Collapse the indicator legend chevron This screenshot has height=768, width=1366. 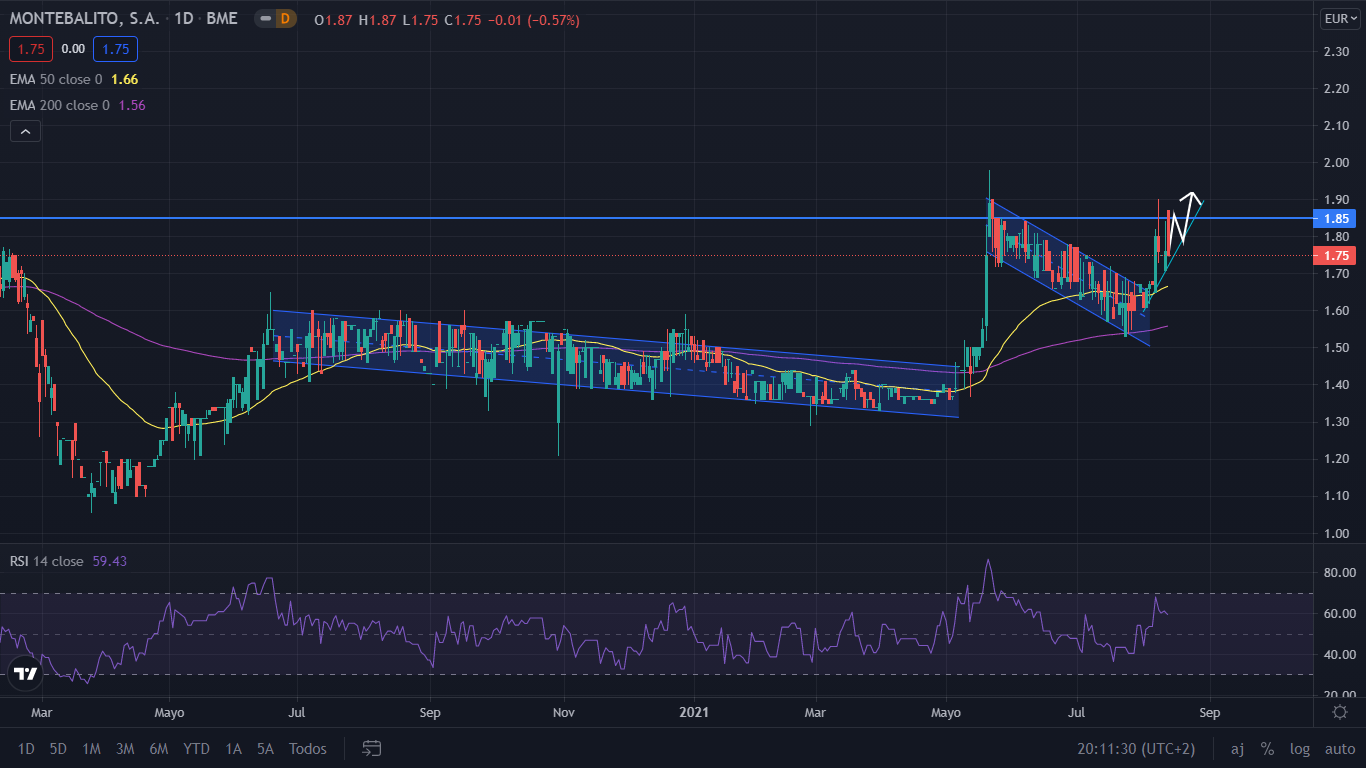25,131
